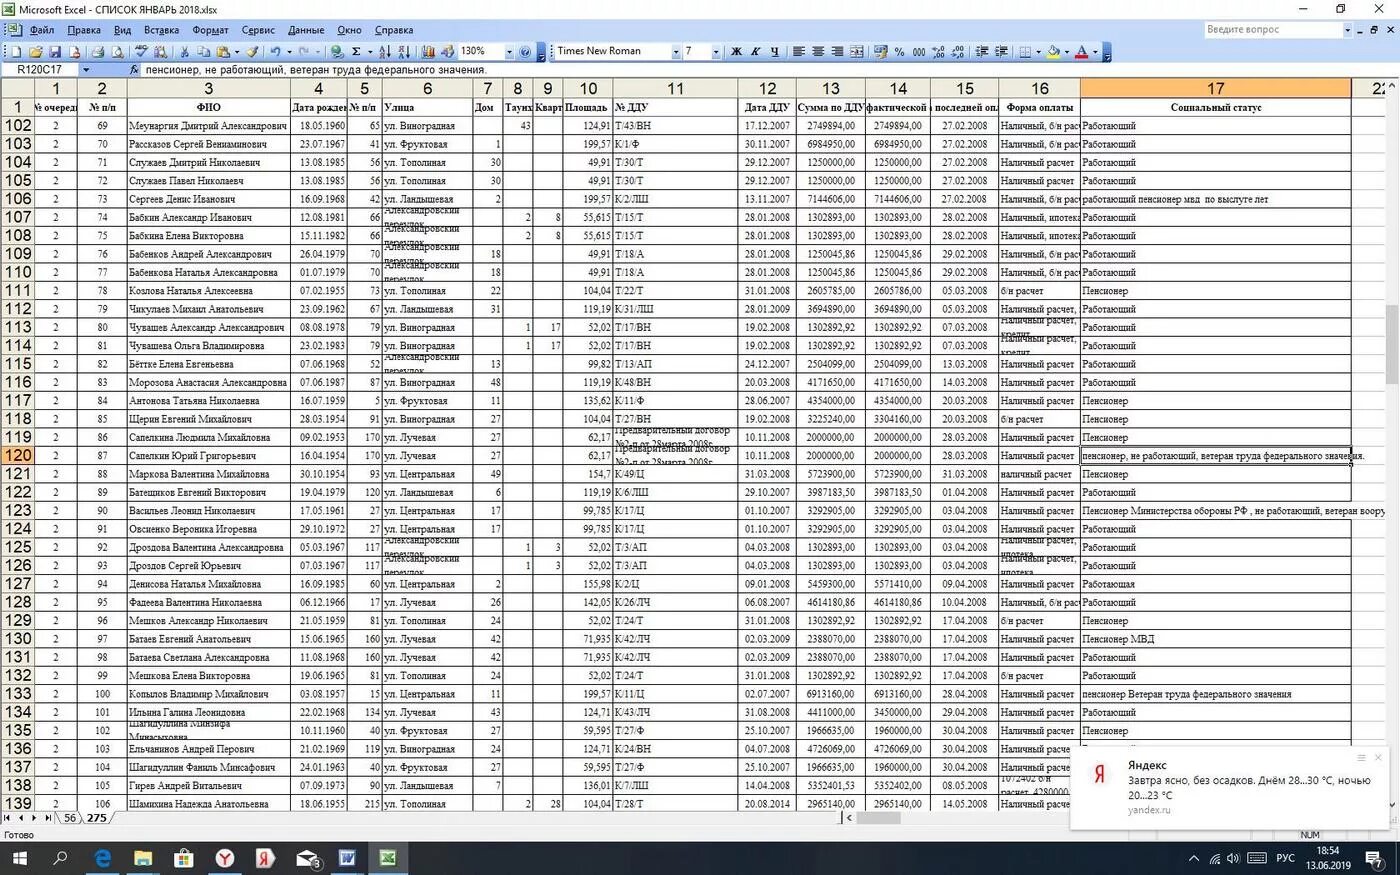Click the Print icon in toolbar
This screenshot has height=875, width=1400.
click(x=97, y=51)
